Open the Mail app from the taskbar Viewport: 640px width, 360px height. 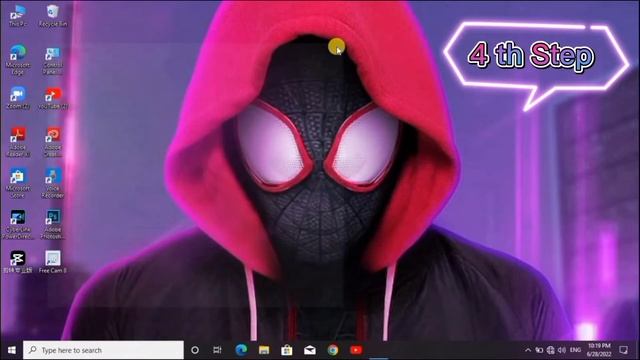point(310,350)
